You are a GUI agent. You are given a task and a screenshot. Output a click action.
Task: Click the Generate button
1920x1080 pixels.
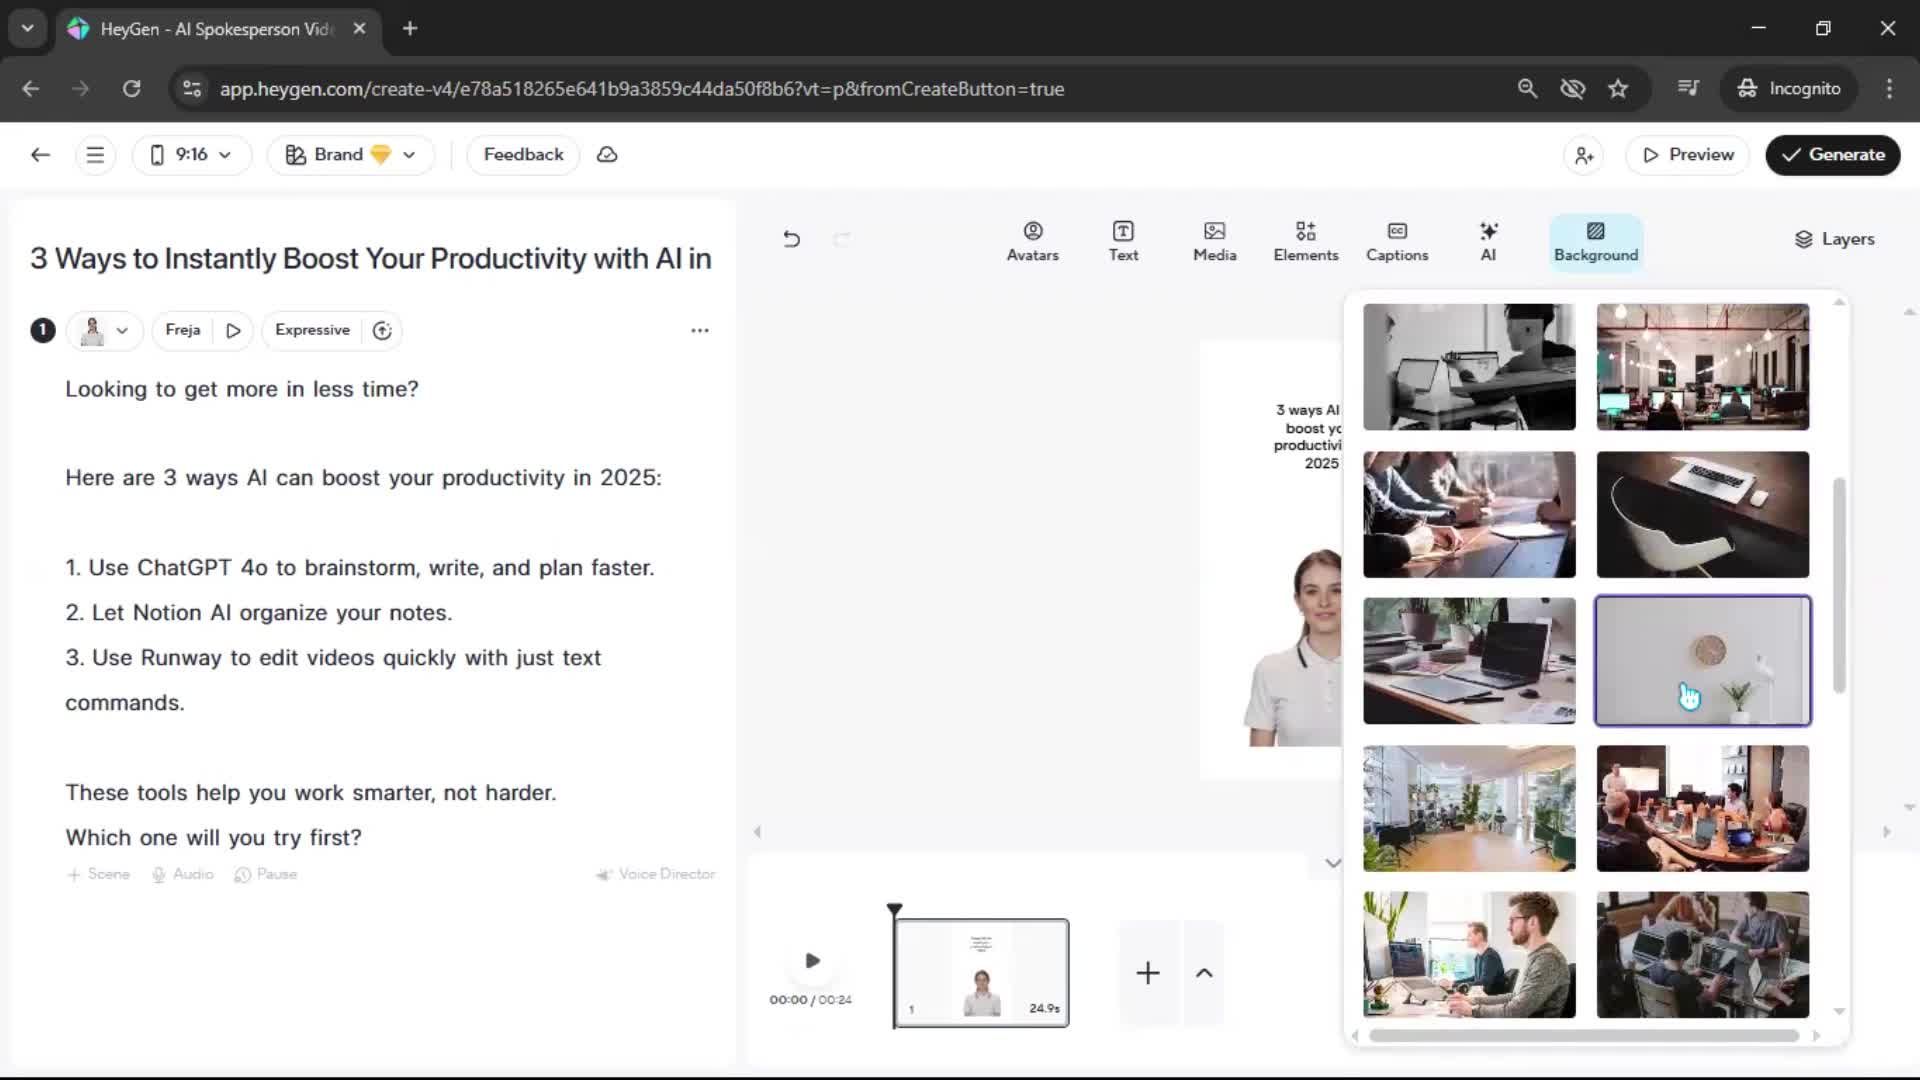[1832, 155]
